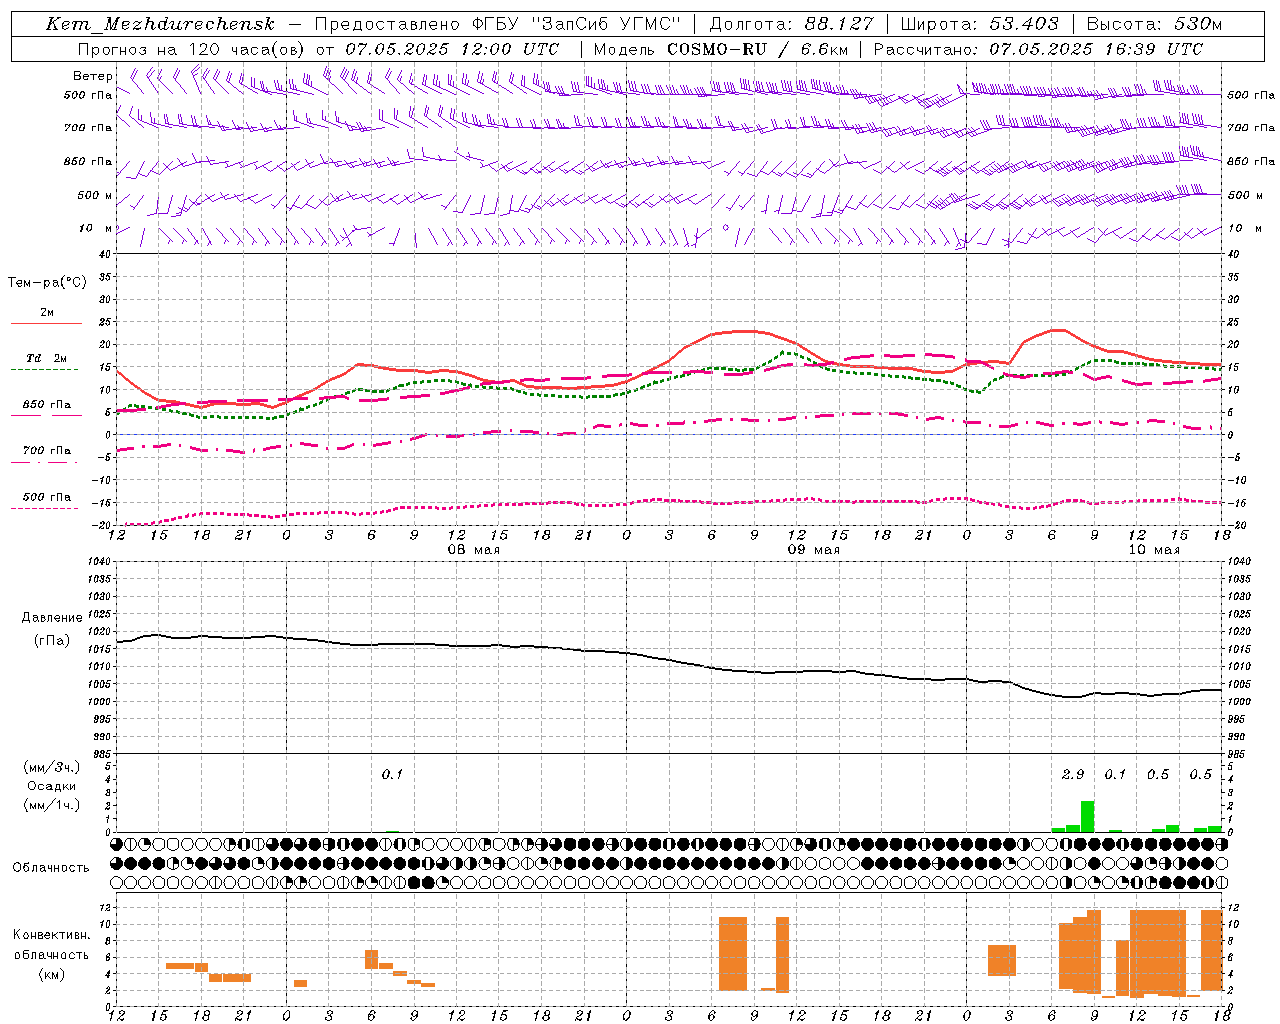Image resolution: width=1280 pixels, height=1024 pixels.
Task: Click the 2.9 three-hour precipitation value
Action: coord(1073,775)
